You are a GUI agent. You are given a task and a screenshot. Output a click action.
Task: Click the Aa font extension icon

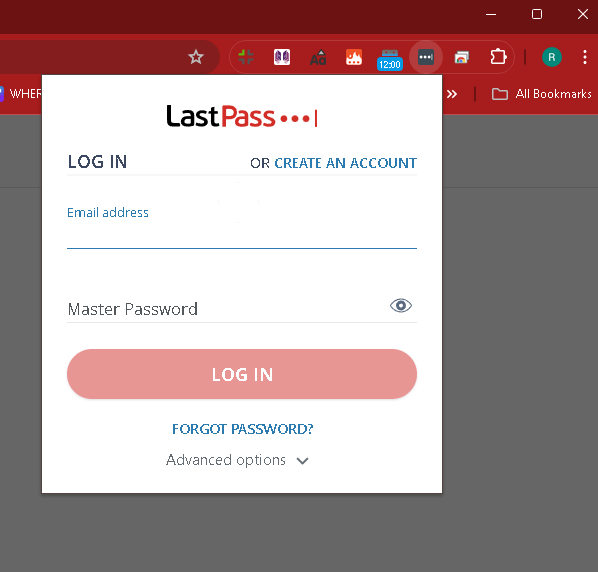click(318, 58)
